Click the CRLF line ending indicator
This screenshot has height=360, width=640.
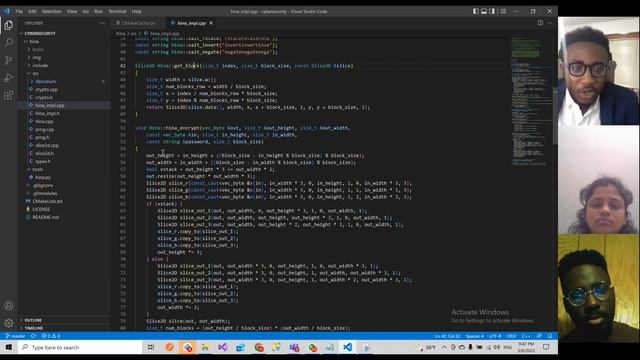511,336
